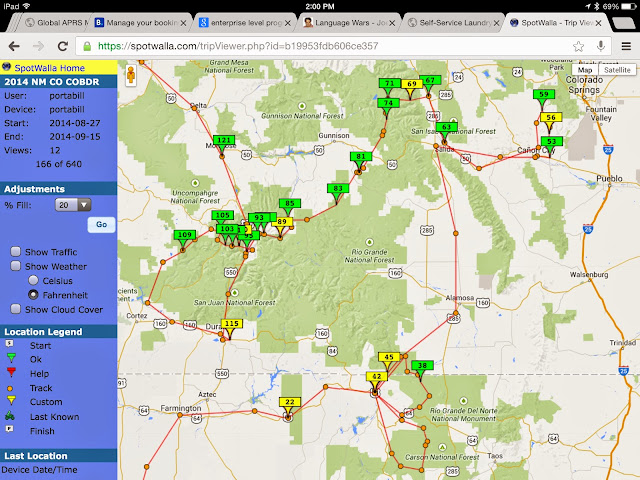Viewport: 640px width, 480px height.
Task: Open the Chrome hamburger menu
Action: [x=626, y=46]
